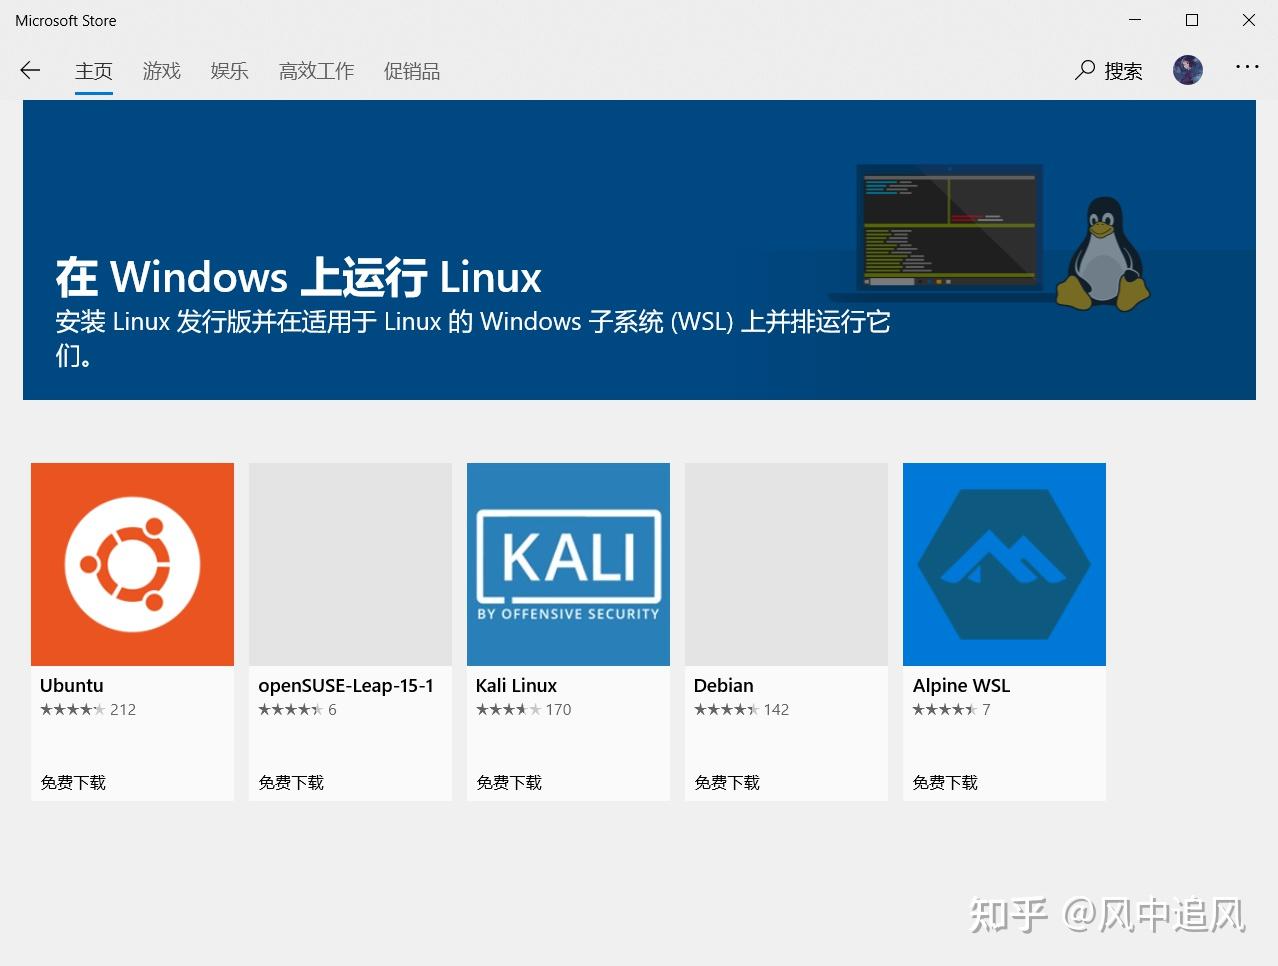Select the 主页 tab
Viewport: 1278px width, 966px height.
coord(94,71)
